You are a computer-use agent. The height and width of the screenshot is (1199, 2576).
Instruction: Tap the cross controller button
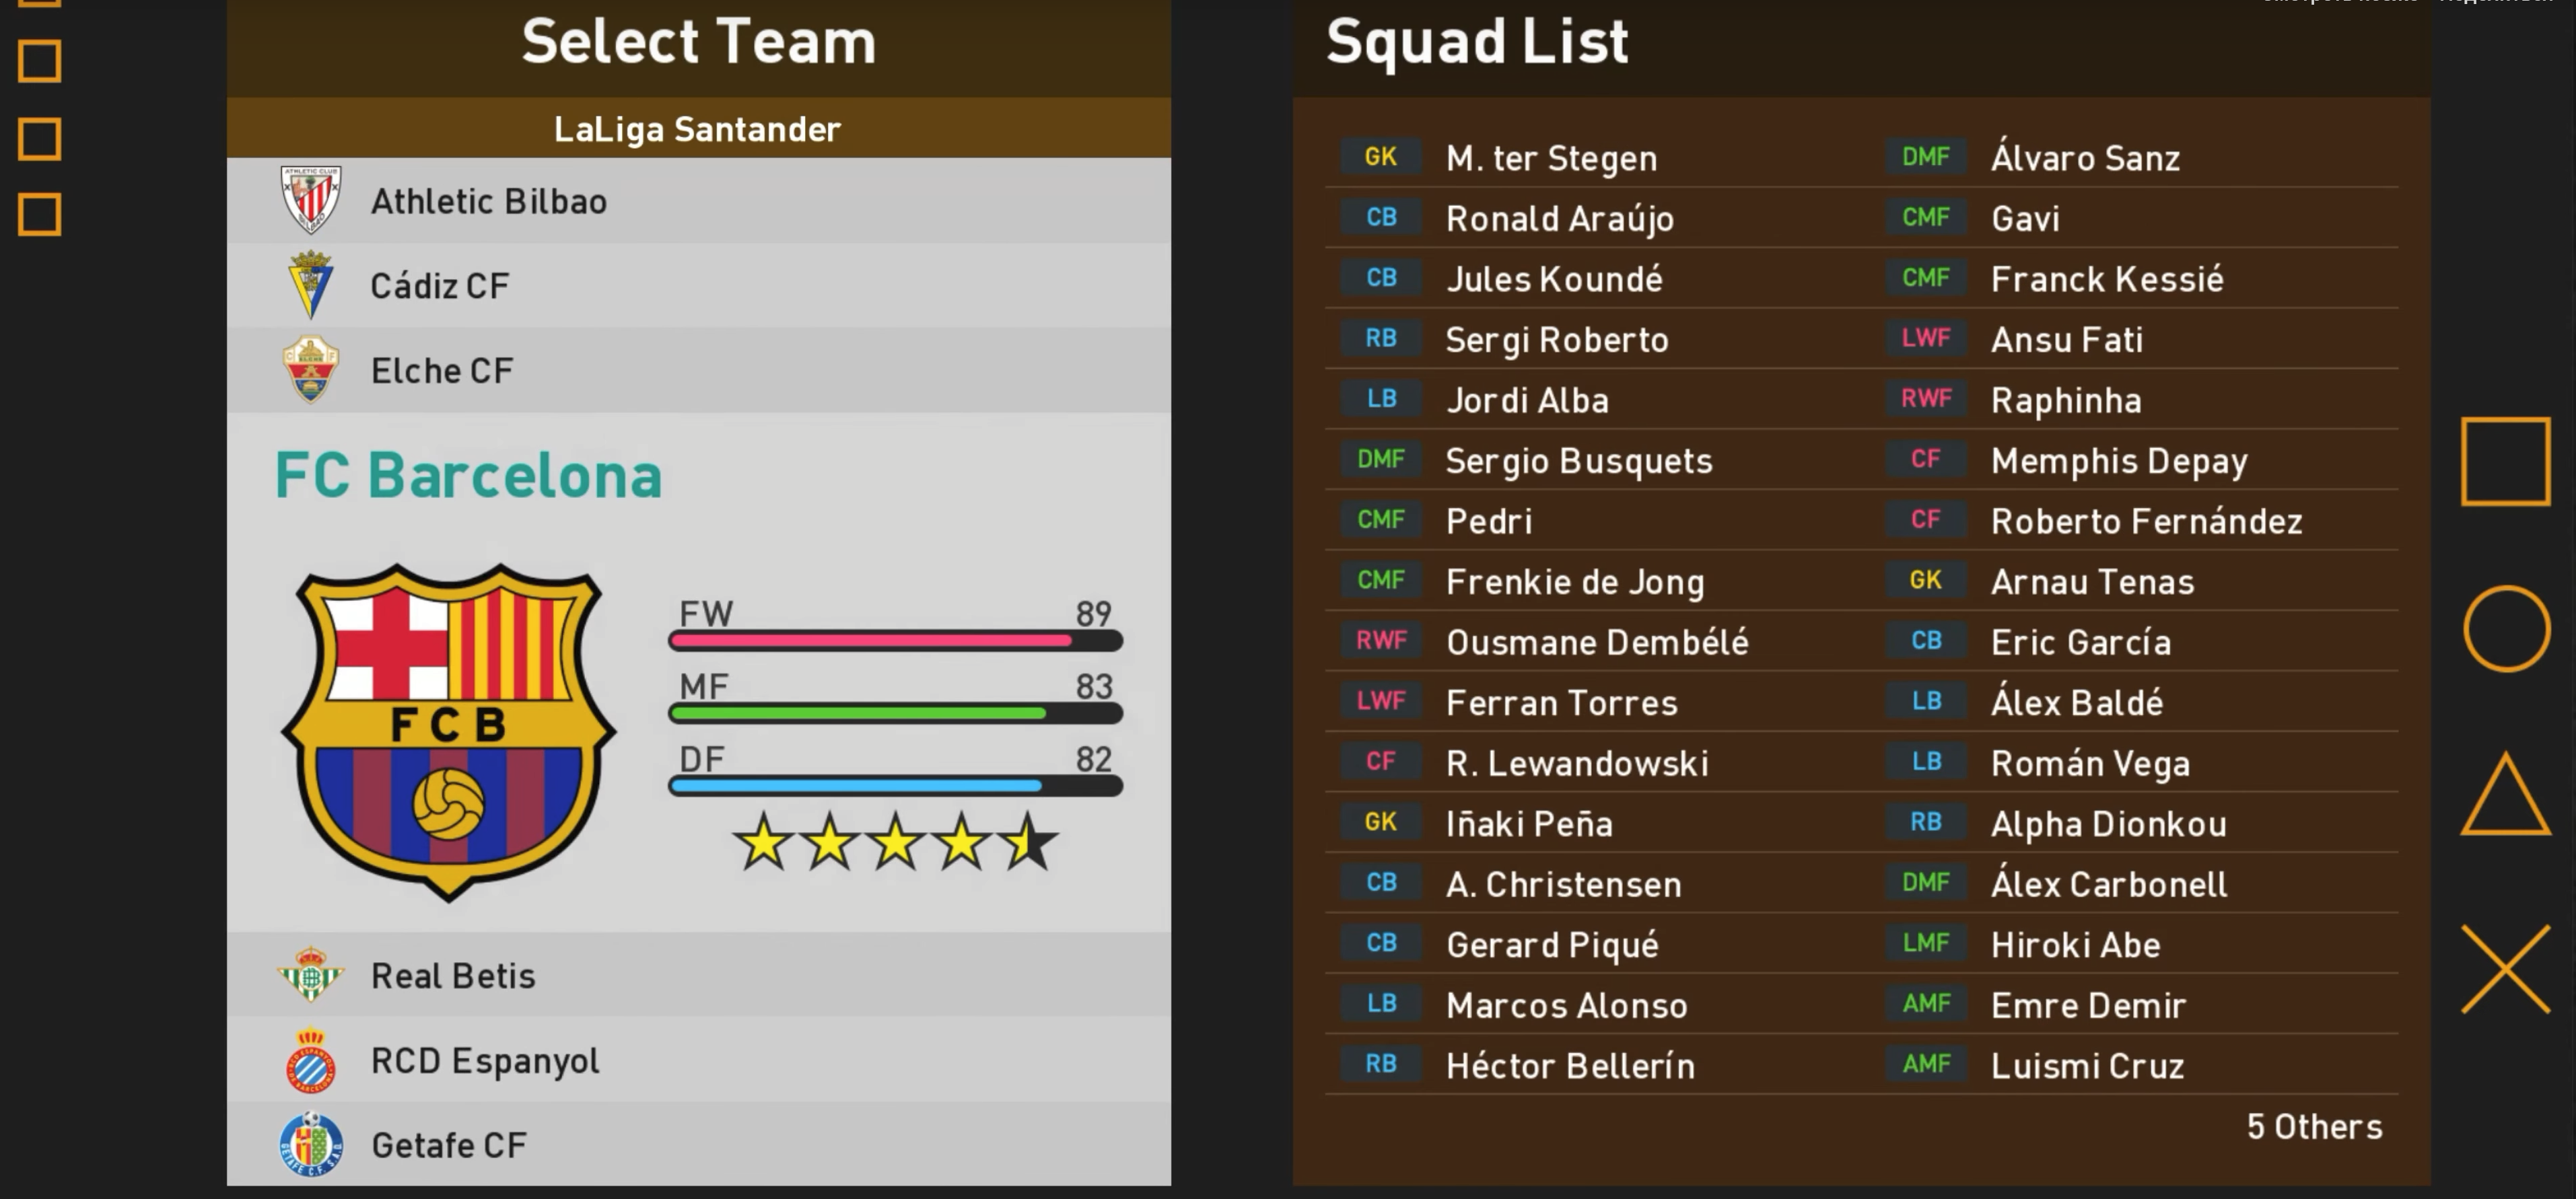click(2505, 968)
